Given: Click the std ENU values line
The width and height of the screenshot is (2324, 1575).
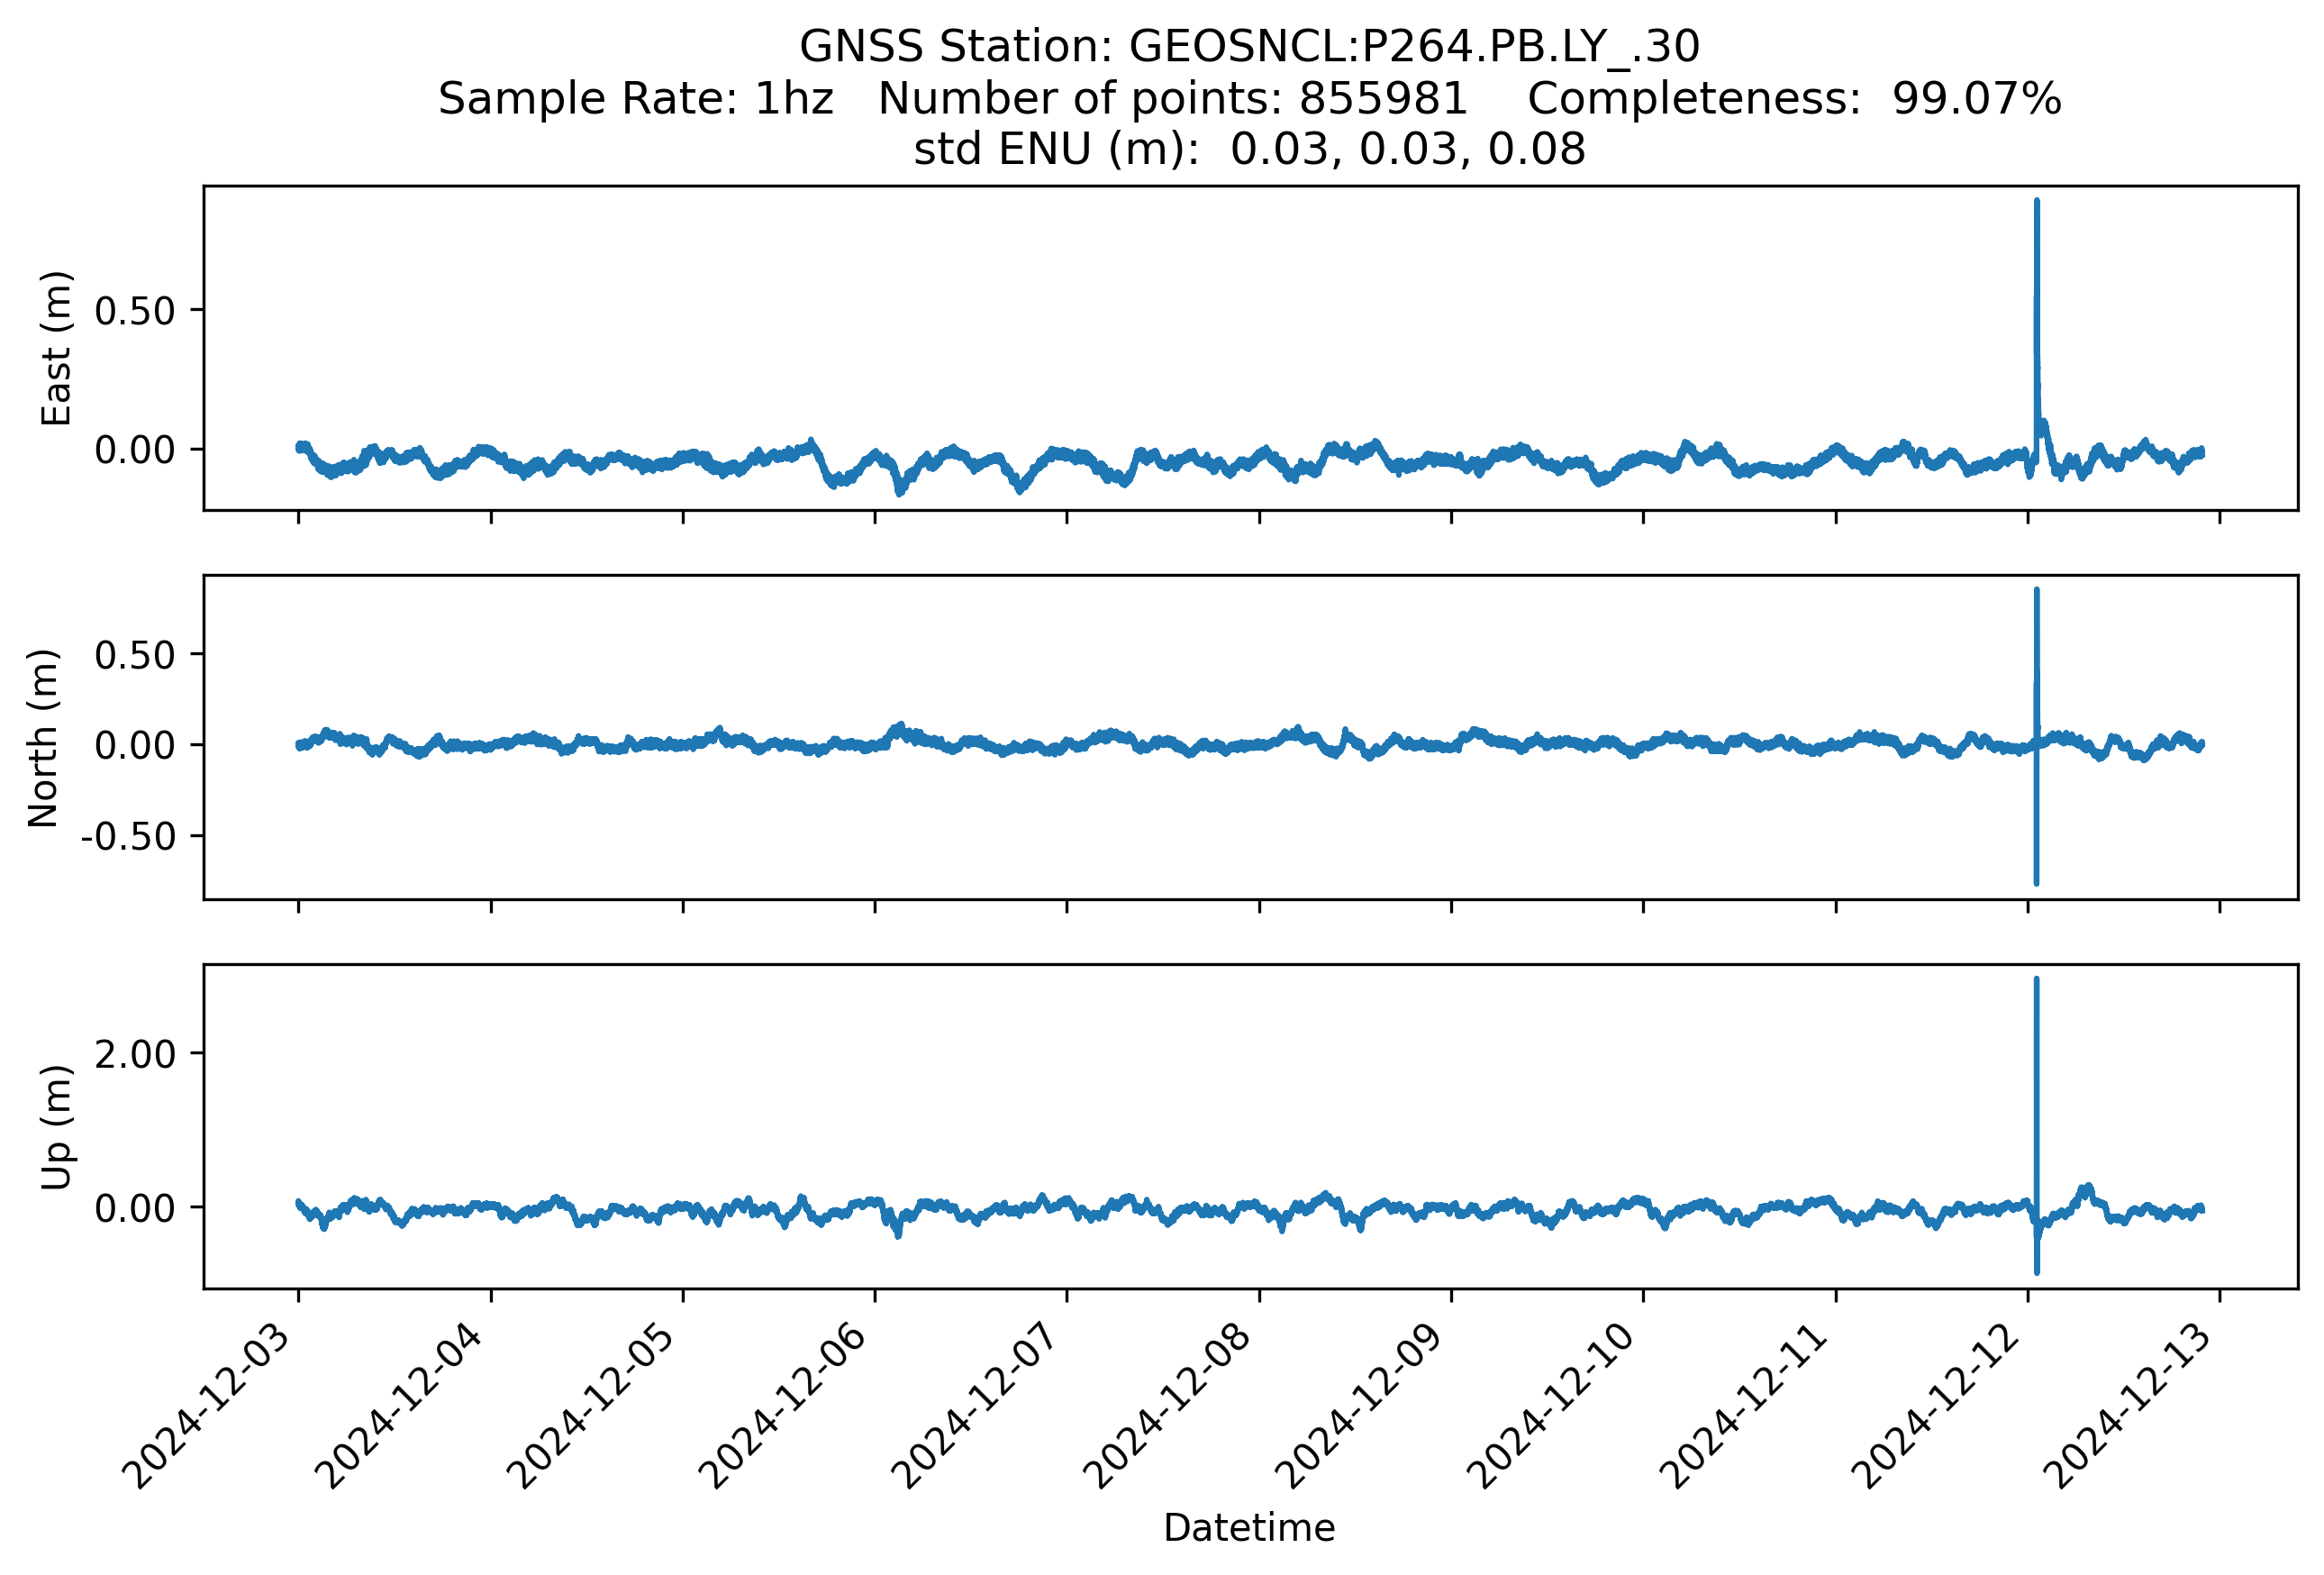Looking at the screenshot, I should click(x=1249, y=150).
